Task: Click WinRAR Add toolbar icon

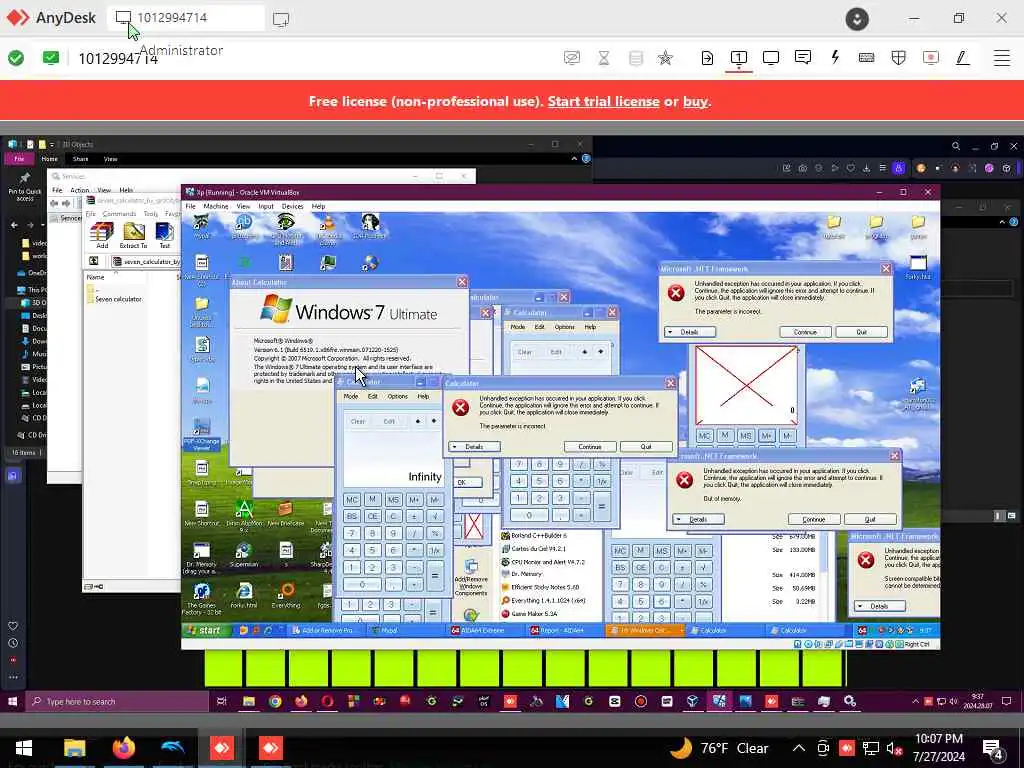Action: pos(102,235)
